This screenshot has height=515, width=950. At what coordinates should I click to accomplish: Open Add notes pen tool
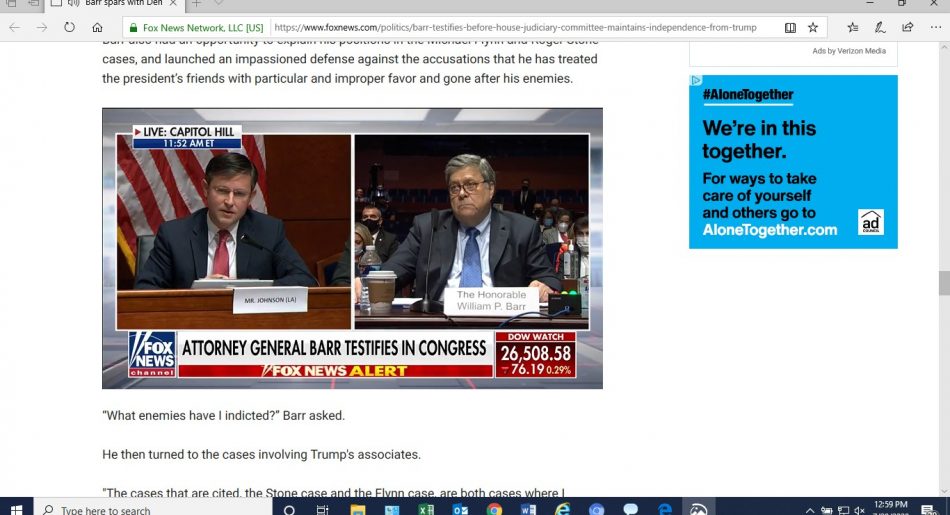(x=880, y=27)
